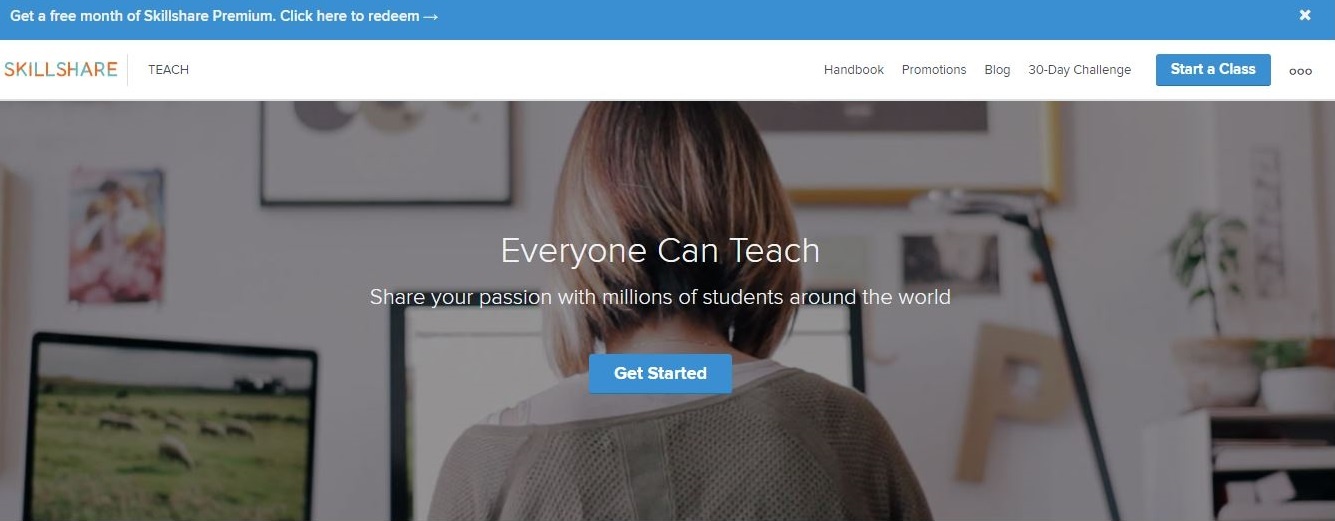Click the arrow after 'Click here to redeem'
This screenshot has width=1335, height=521.
[431, 17]
